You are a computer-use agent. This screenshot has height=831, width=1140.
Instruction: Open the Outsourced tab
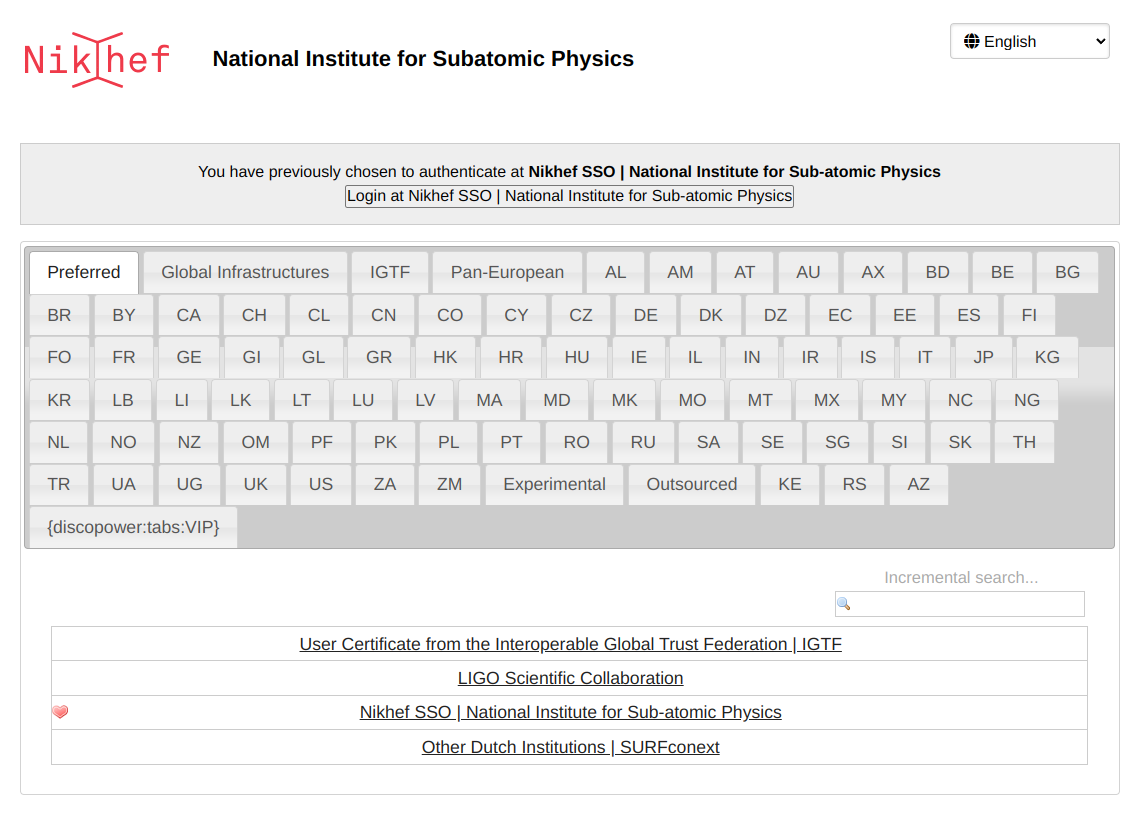click(691, 485)
